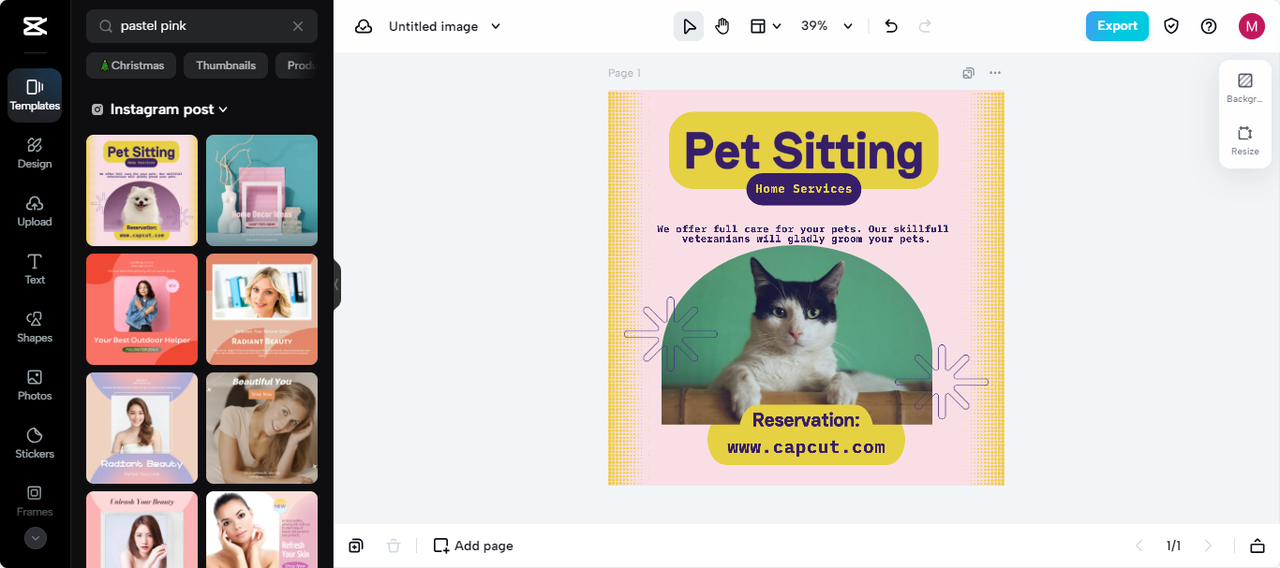The height and width of the screenshot is (568, 1280).
Task: Activate the Hand pan tool
Action: point(722,26)
